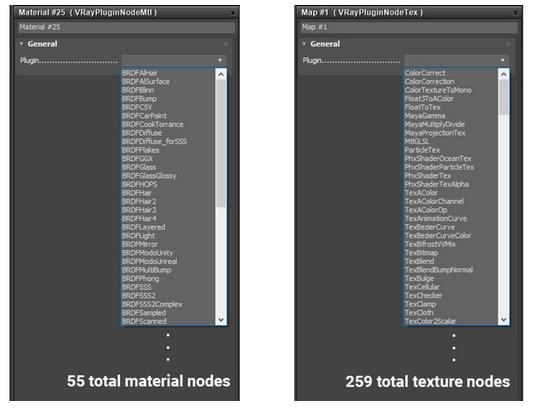
Task: Choose BRDFFlakes plugin
Action: 141,150
